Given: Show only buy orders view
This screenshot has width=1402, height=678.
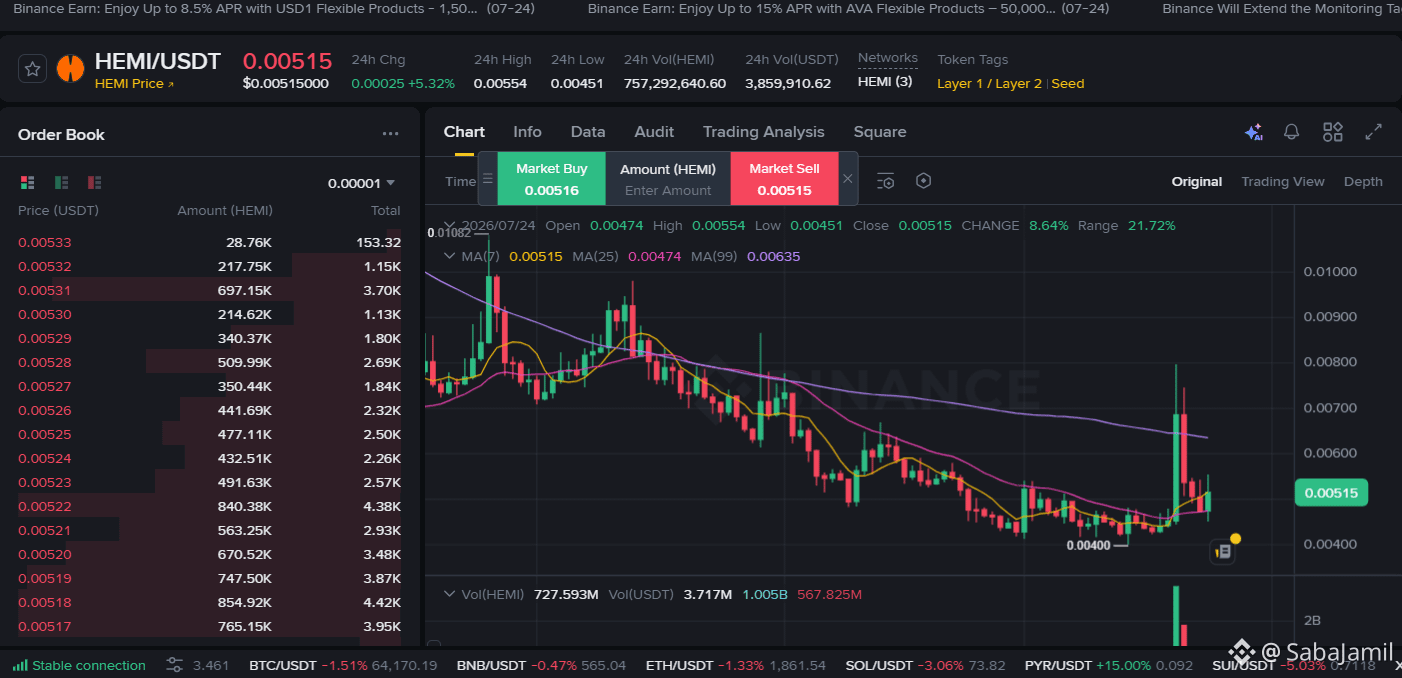Looking at the screenshot, I should pyautogui.click(x=61, y=182).
